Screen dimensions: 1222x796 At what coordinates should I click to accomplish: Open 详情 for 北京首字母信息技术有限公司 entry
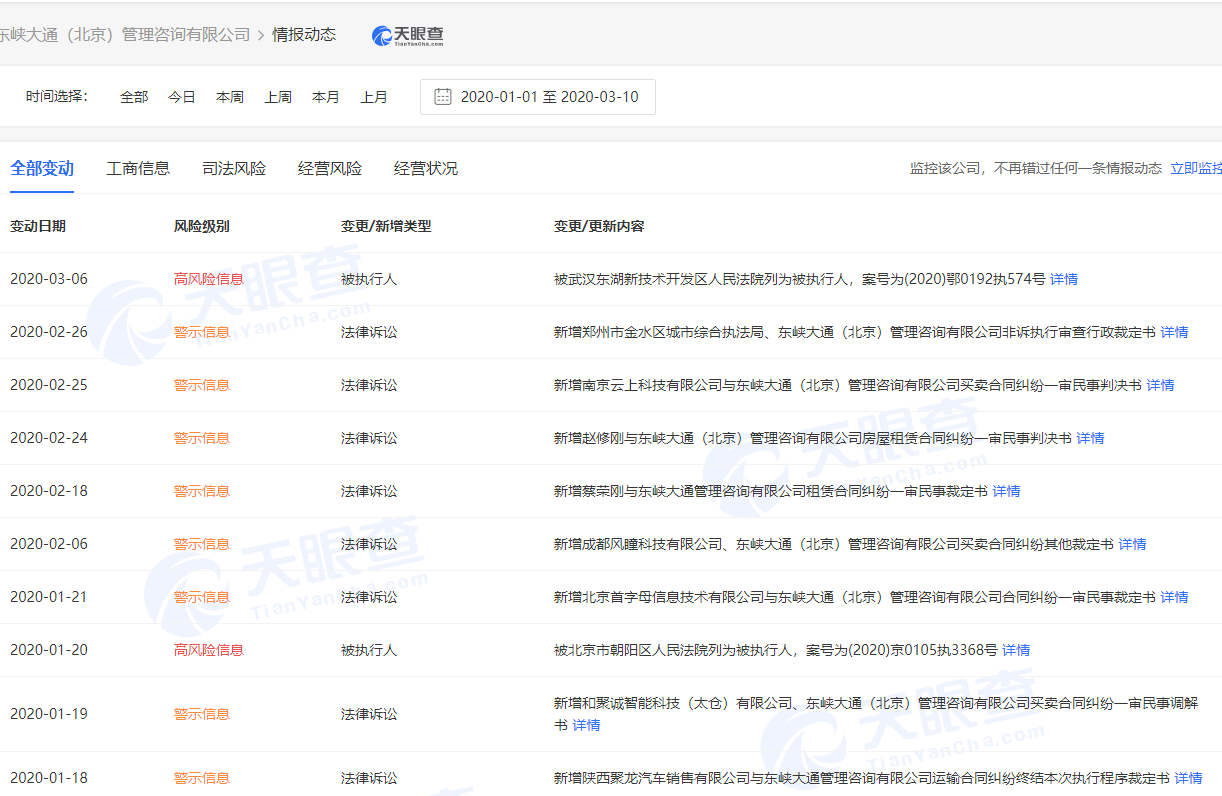[x=1174, y=597]
